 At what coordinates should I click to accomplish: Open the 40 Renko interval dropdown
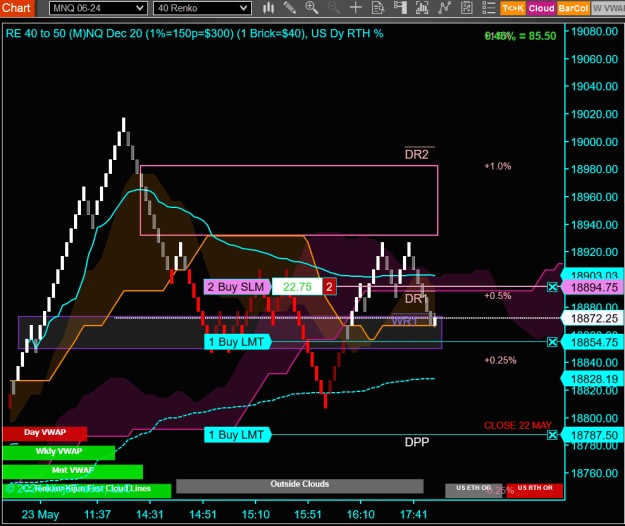(x=202, y=8)
